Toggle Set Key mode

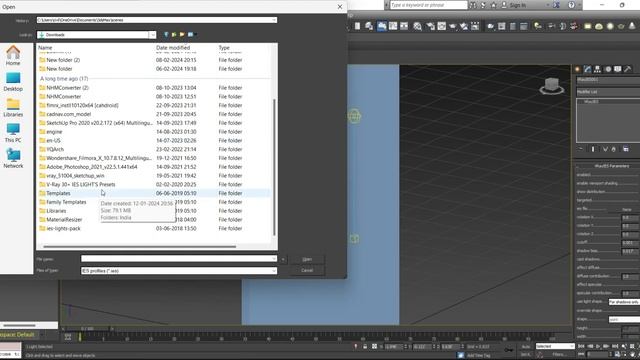(x=526, y=354)
